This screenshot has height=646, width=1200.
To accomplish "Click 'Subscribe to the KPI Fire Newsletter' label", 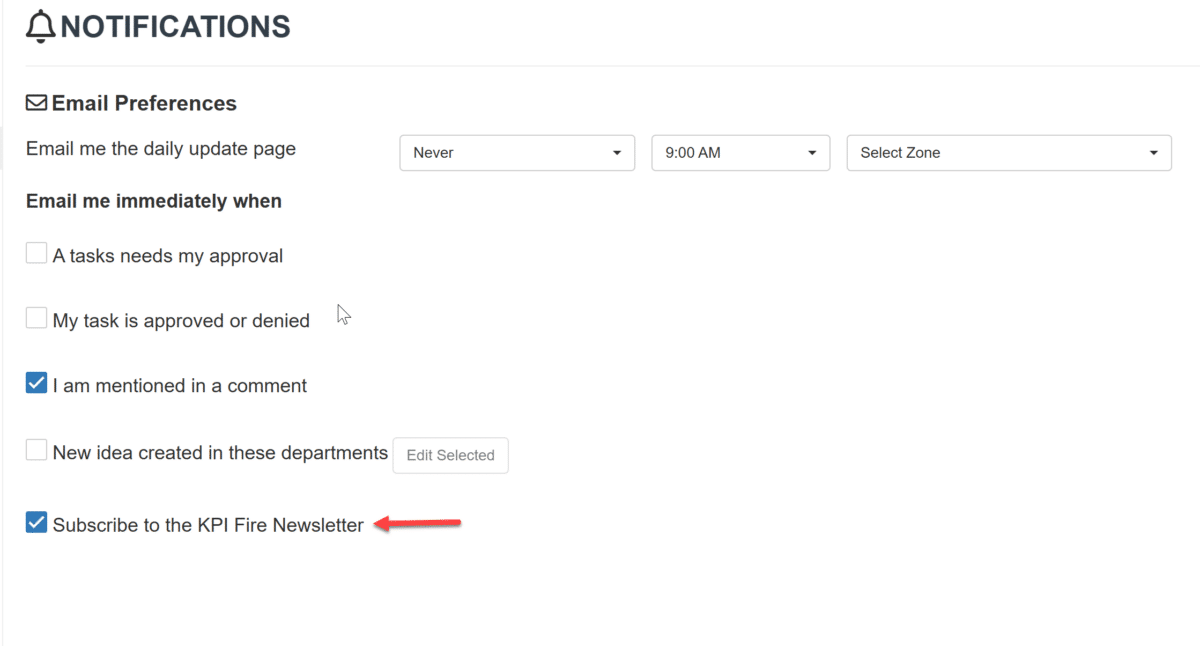I will point(208,525).
